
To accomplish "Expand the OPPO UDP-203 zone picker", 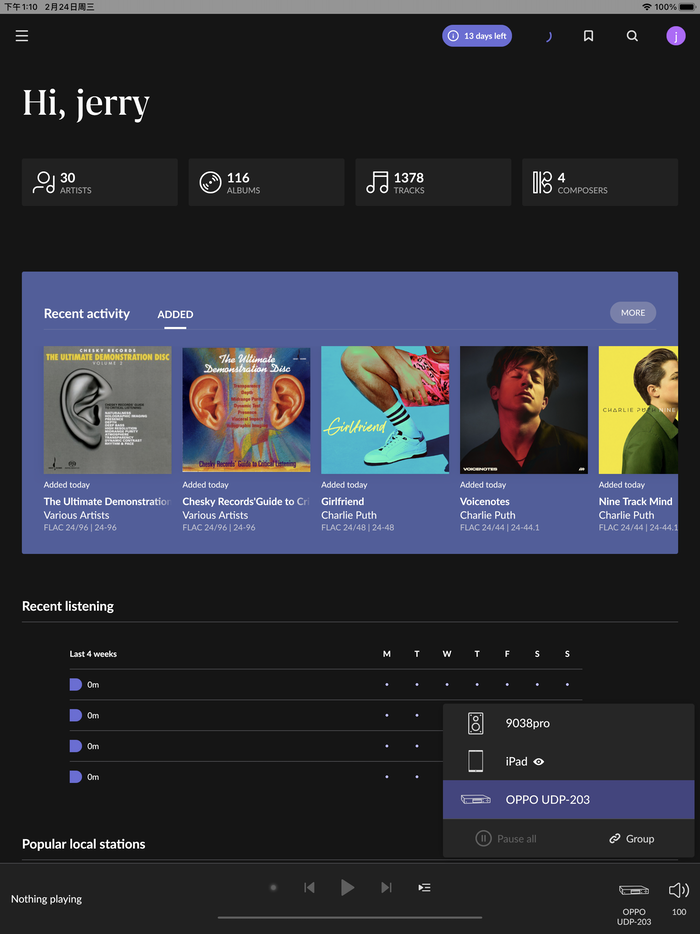I will [x=634, y=898].
